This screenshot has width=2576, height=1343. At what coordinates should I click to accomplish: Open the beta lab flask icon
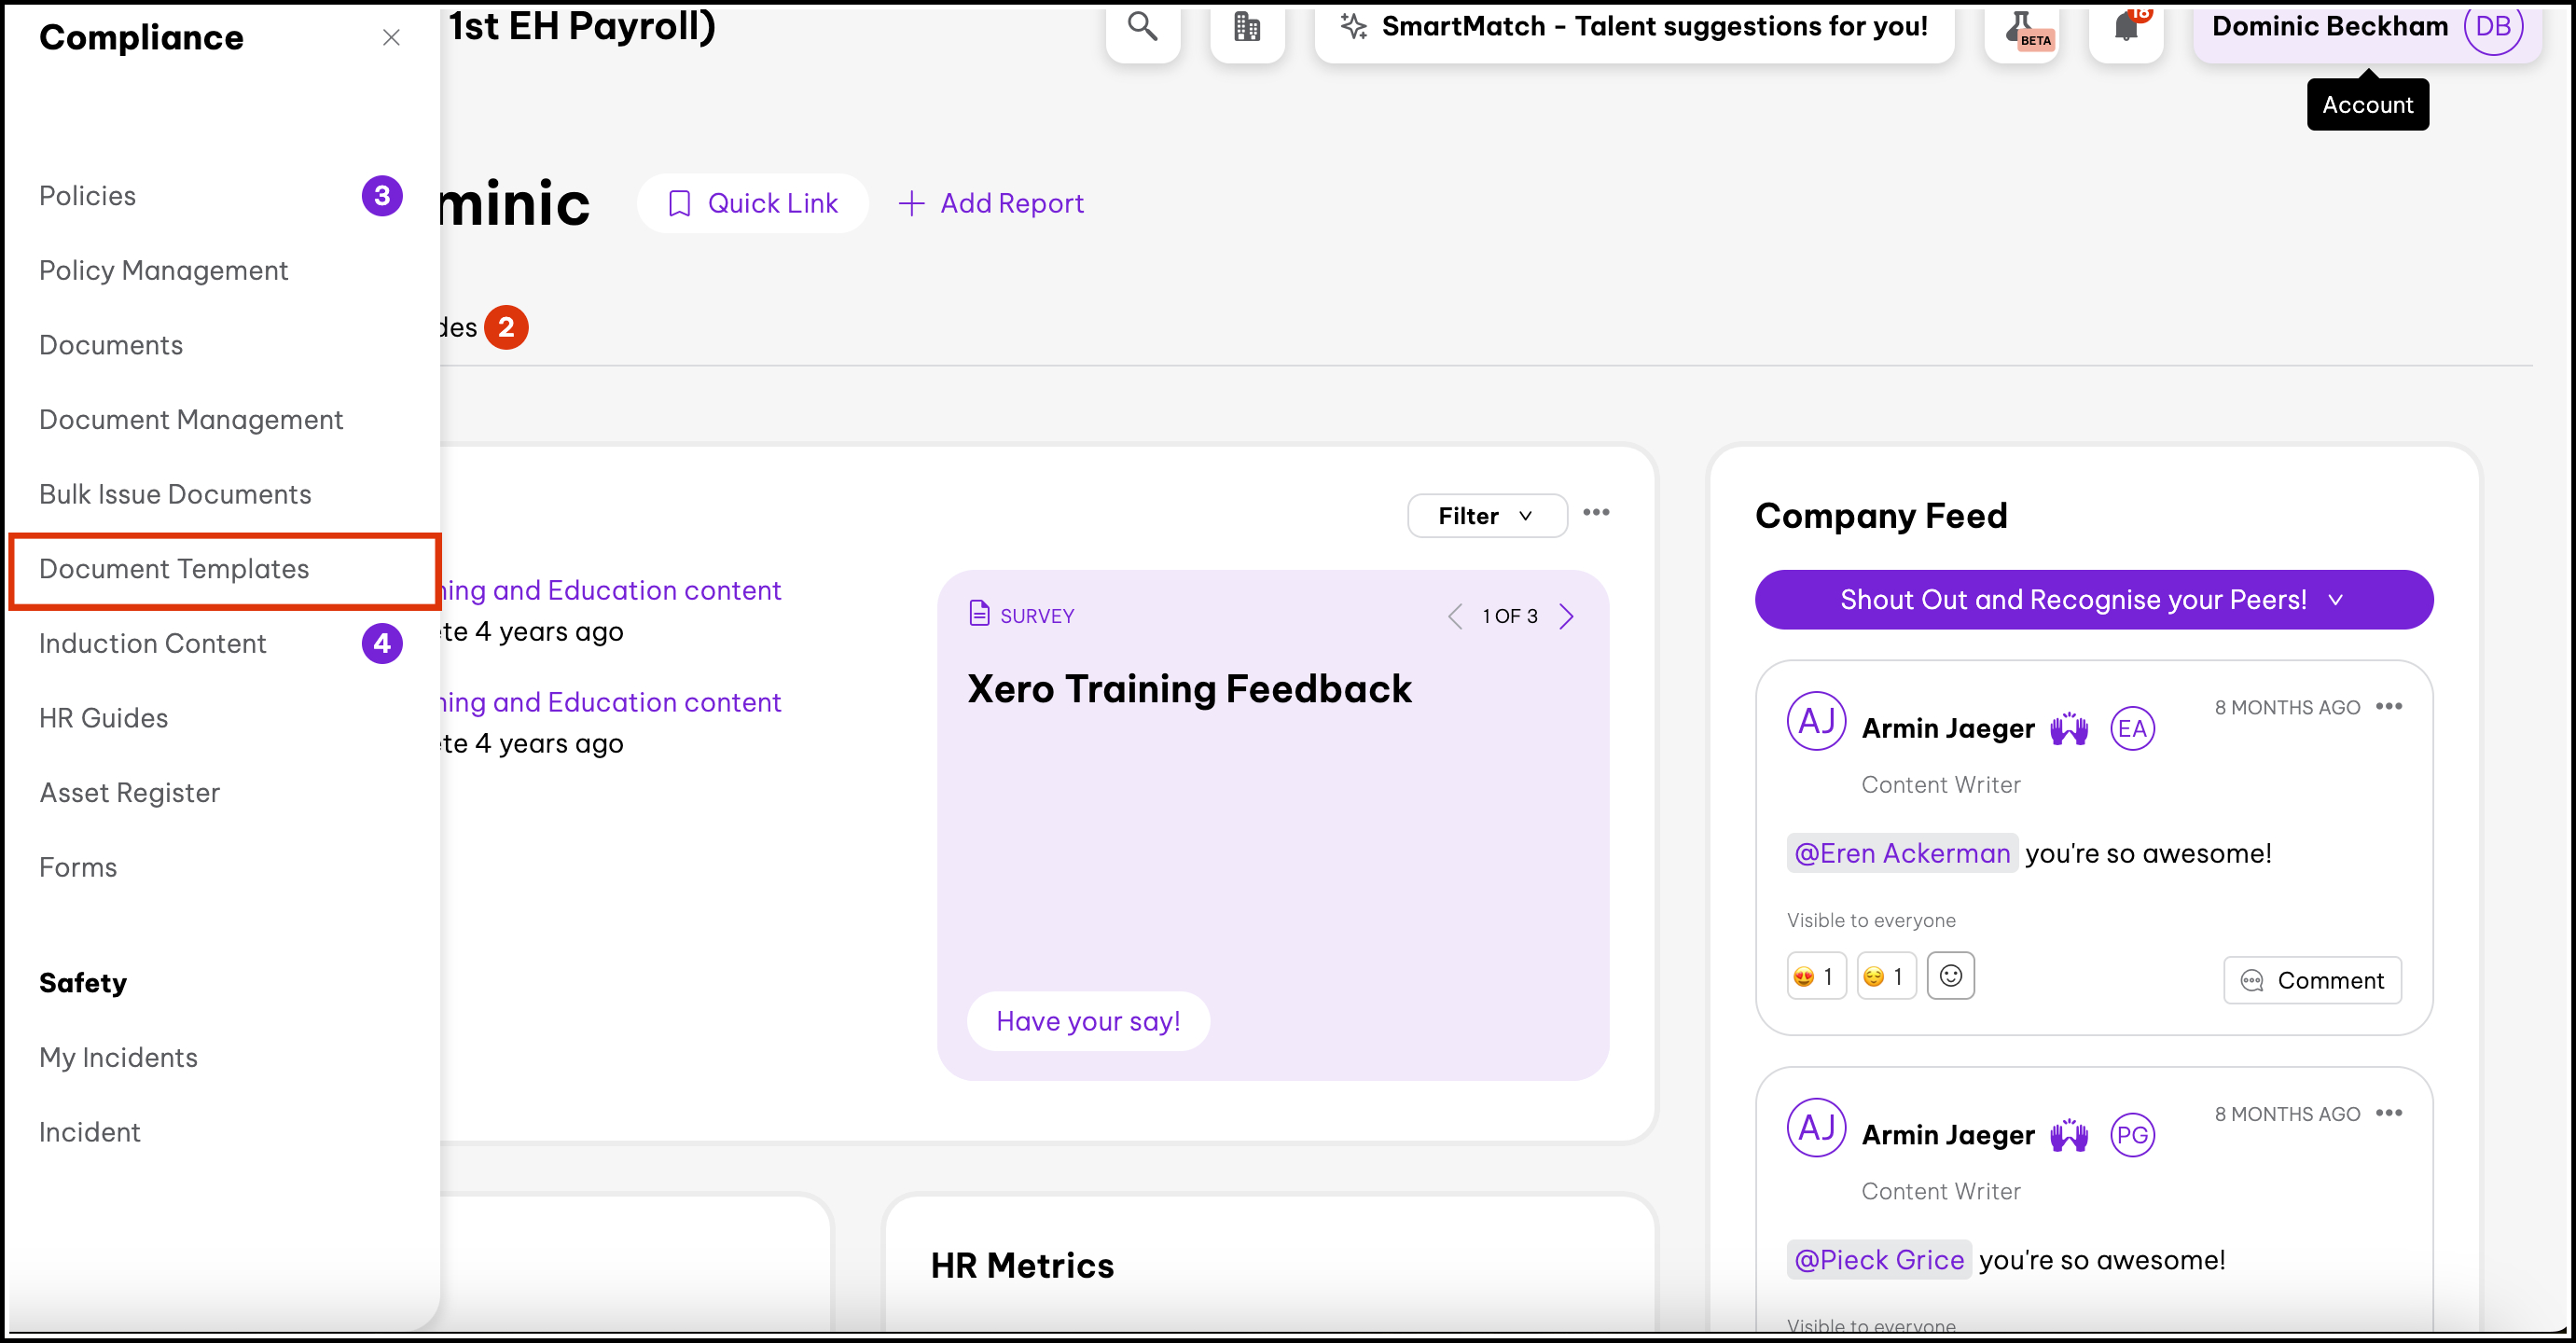2022,29
